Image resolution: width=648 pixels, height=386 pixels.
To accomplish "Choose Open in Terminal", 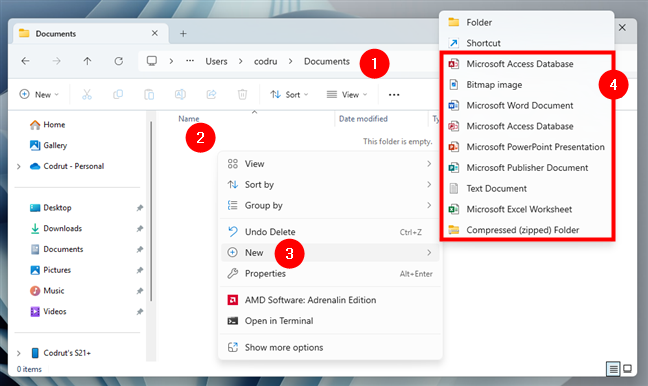I will pos(330,321).
